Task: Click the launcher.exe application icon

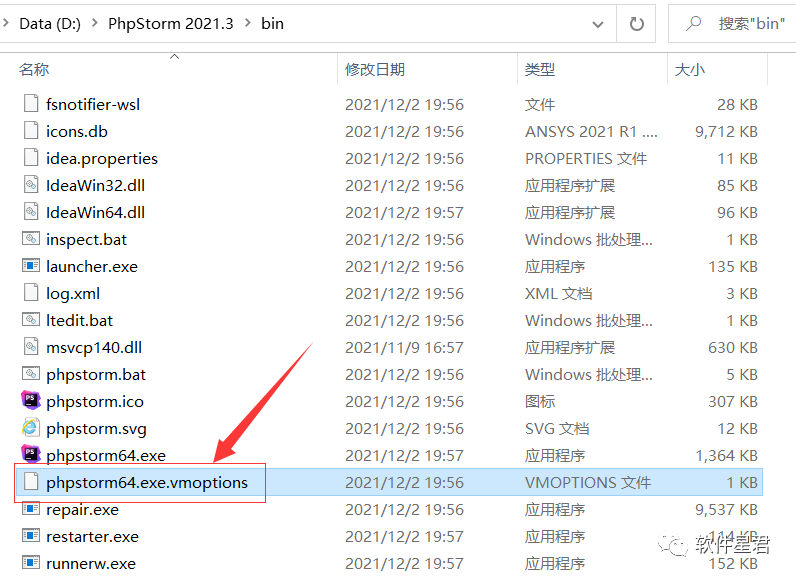Action: [x=31, y=265]
